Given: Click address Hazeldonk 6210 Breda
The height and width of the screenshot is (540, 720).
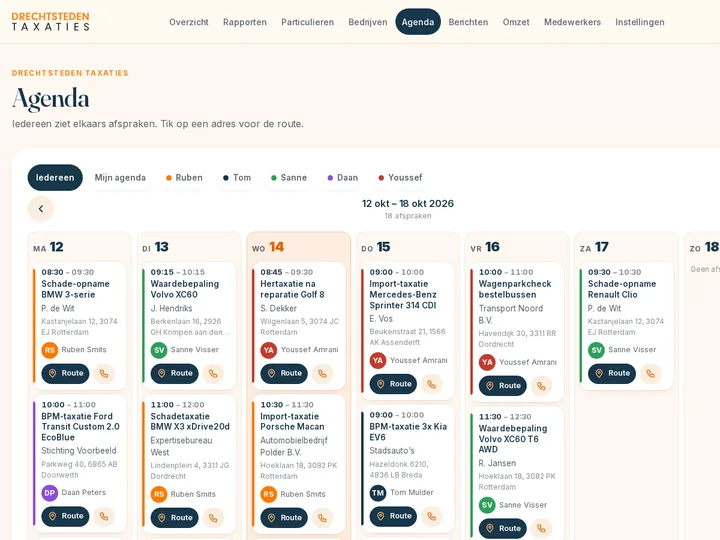Looking at the screenshot, I should pos(399,470).
